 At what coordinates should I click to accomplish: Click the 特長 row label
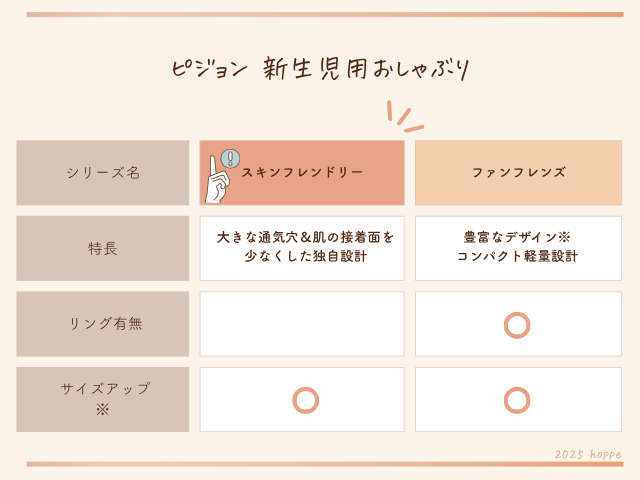pyautogui.click(x=103, y=248)
